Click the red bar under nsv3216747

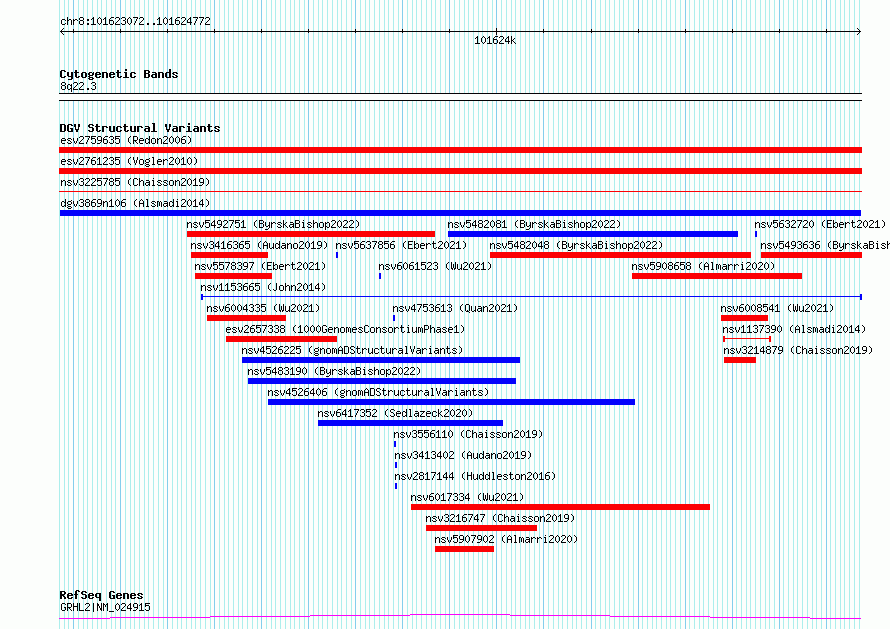481,528
